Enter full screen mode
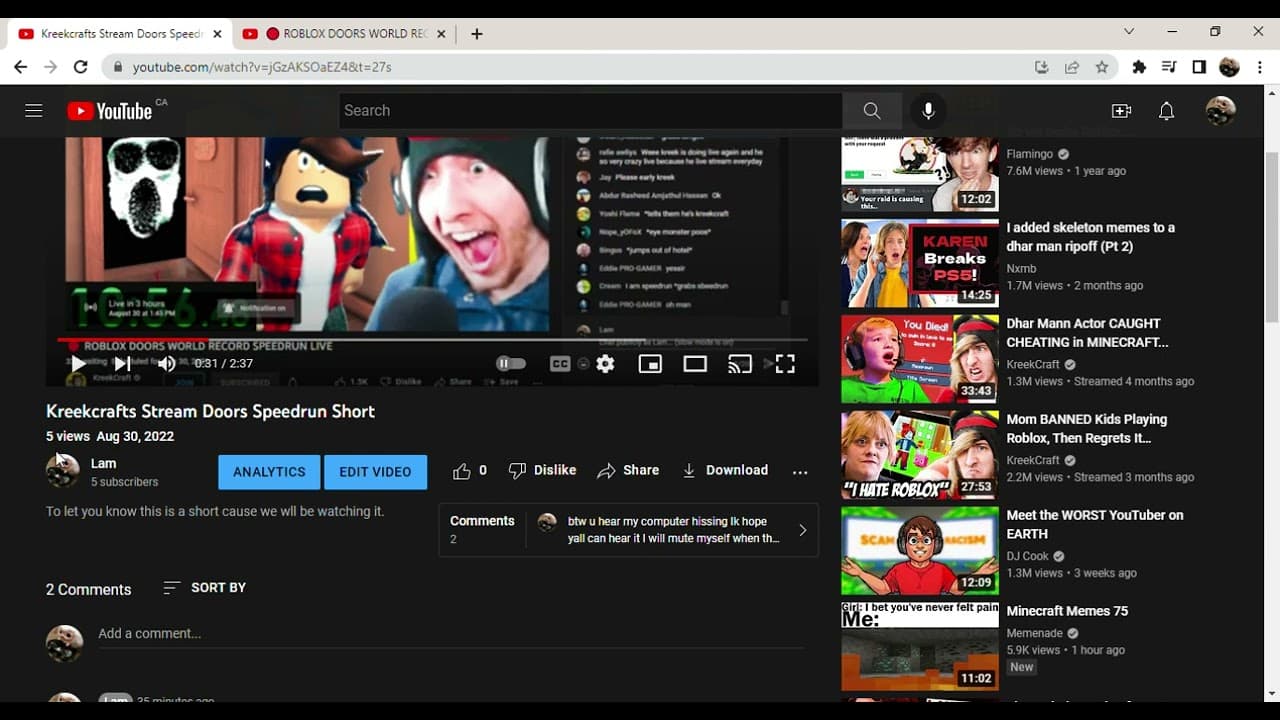This screenshot has width=1280, height=720. click(x=785, y=364)
